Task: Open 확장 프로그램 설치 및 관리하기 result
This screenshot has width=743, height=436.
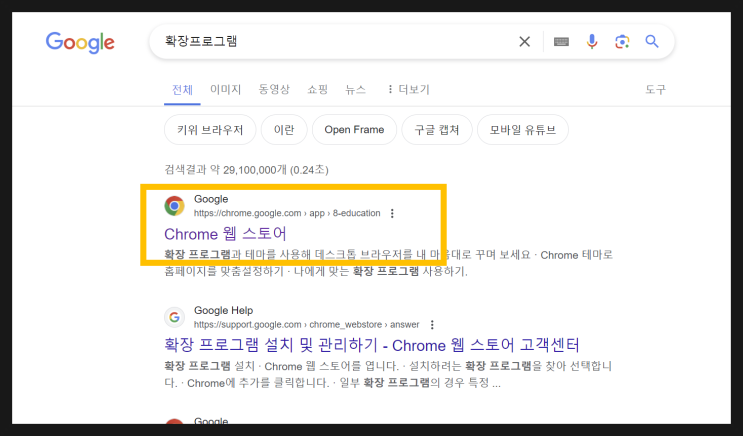Action: click(372, 345)
